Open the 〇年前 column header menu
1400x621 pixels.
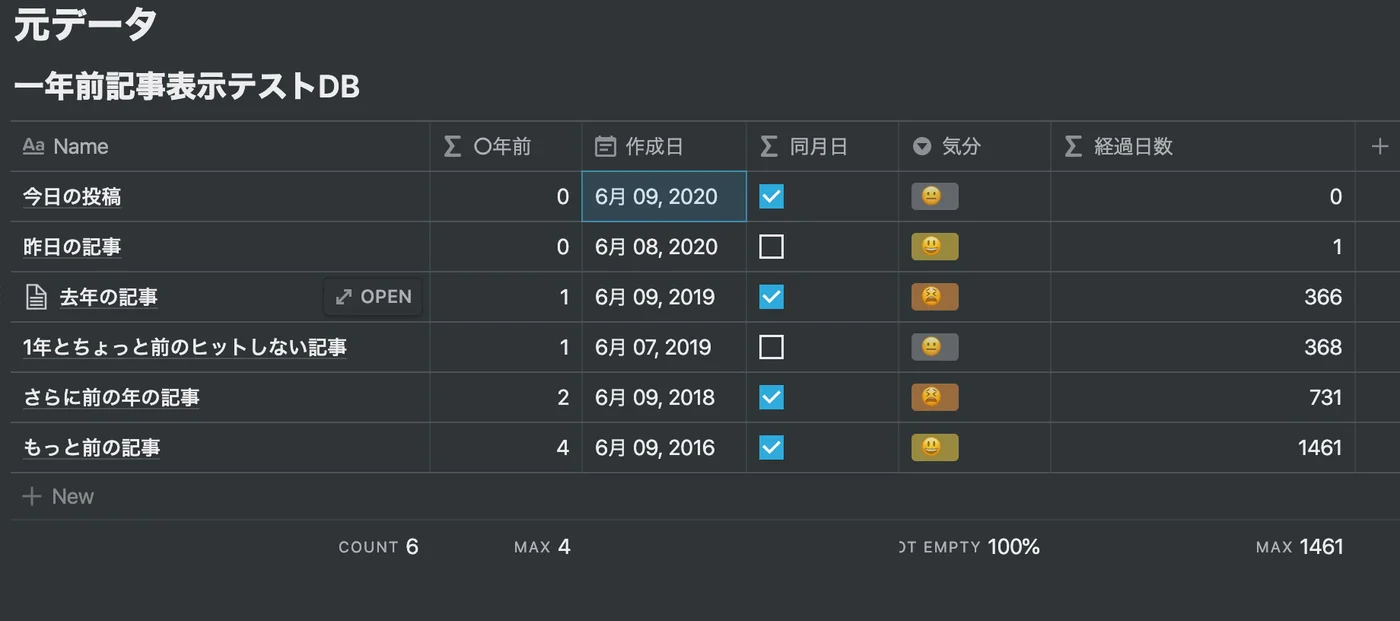(x=506, y=147)
